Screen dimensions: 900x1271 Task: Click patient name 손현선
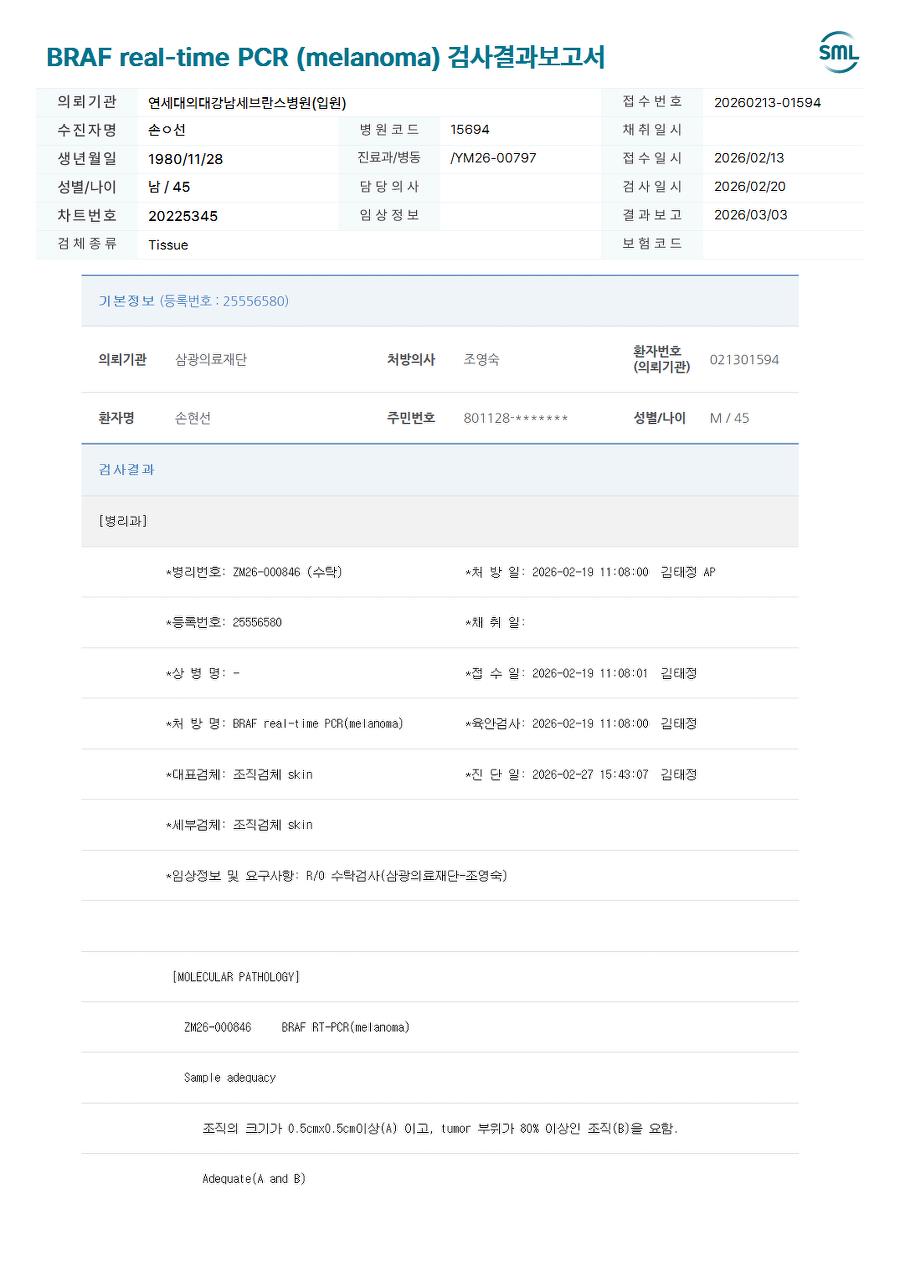coord(193,418)
